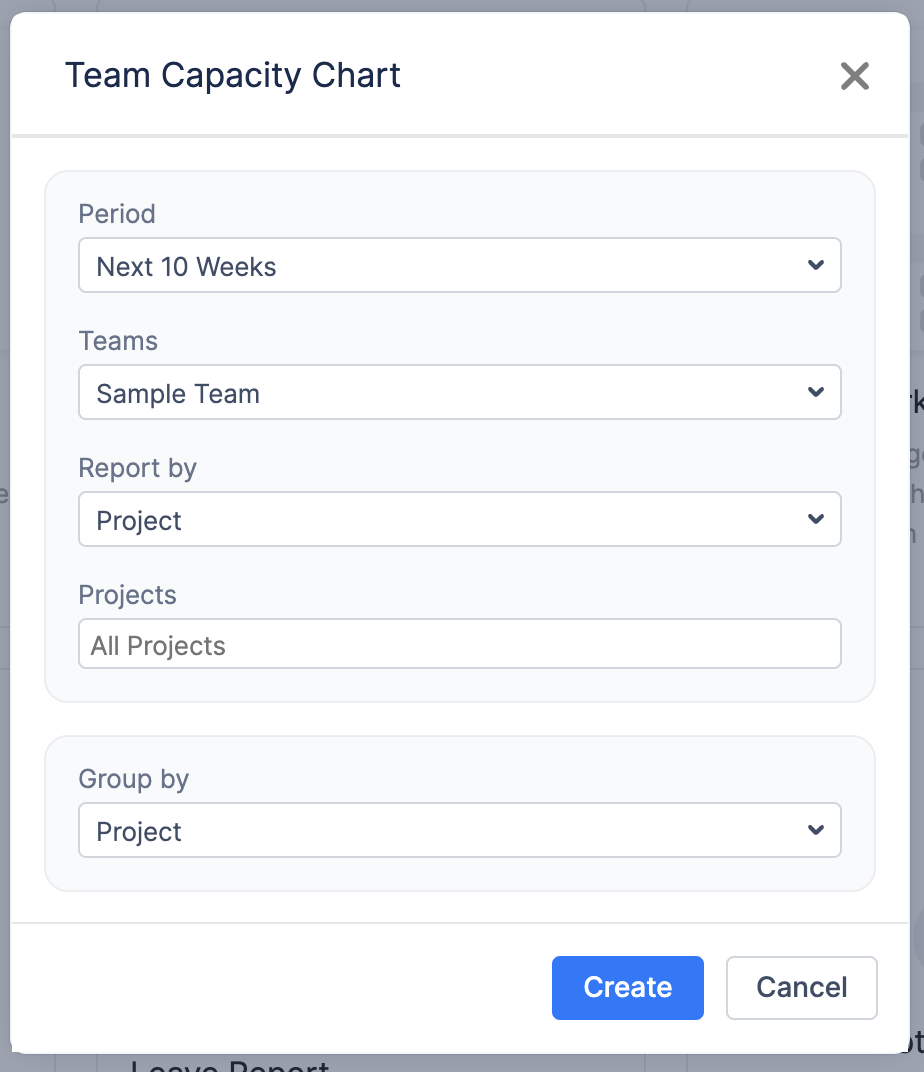The height and width of the screenshot is (1072, 924).
Task: Click the Teams field label
Action: tap(118, 341)
